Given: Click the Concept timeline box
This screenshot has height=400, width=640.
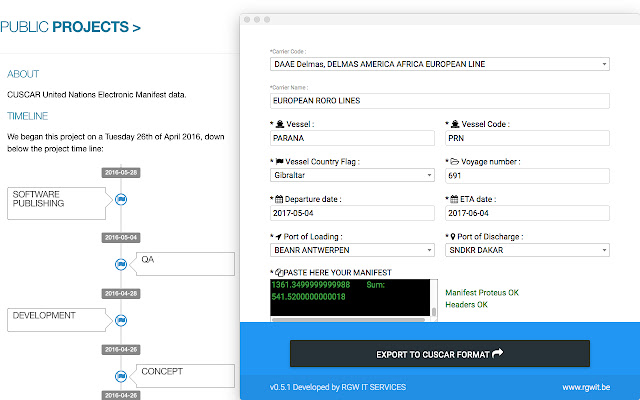Looking at the screenshot, I should coord(185,376).
